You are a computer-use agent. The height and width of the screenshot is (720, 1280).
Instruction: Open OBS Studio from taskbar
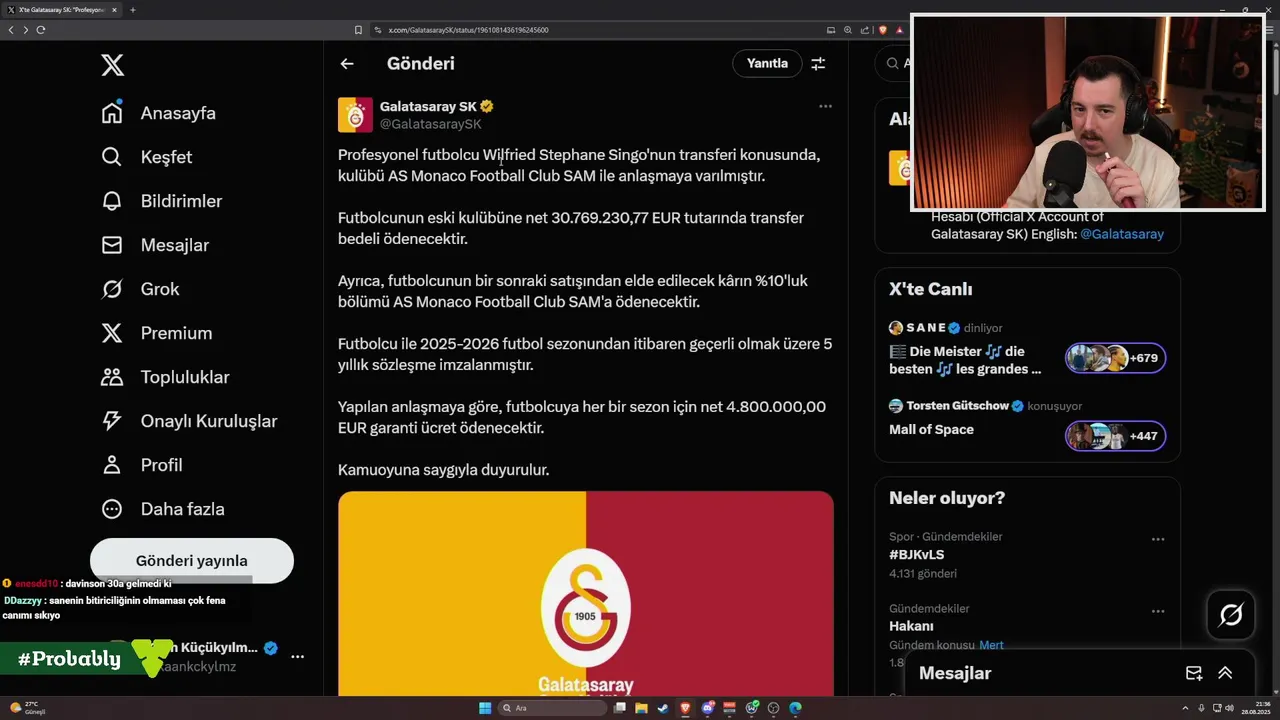774,708
